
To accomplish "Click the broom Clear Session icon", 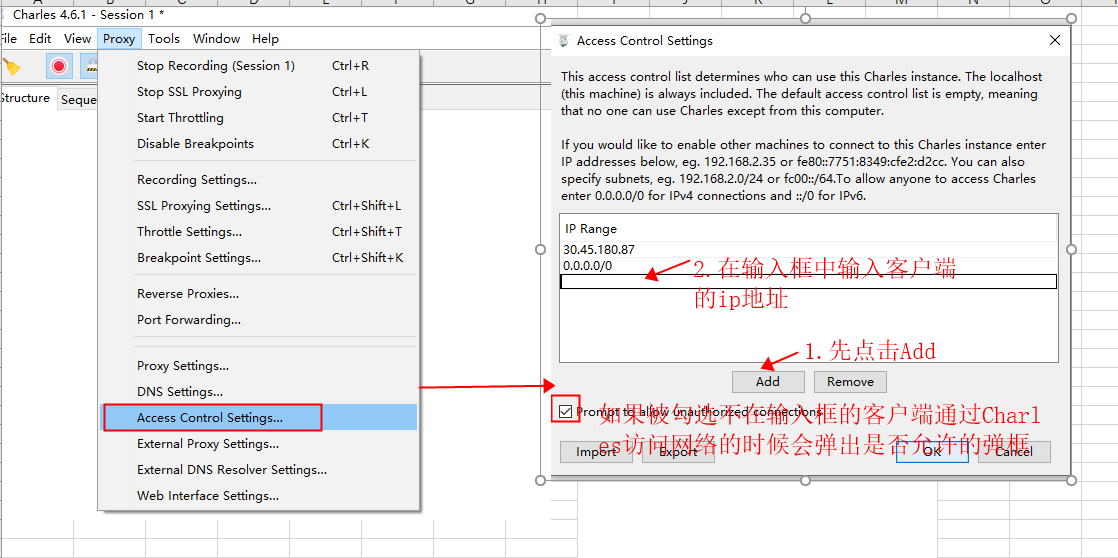I will coord(12,66).
